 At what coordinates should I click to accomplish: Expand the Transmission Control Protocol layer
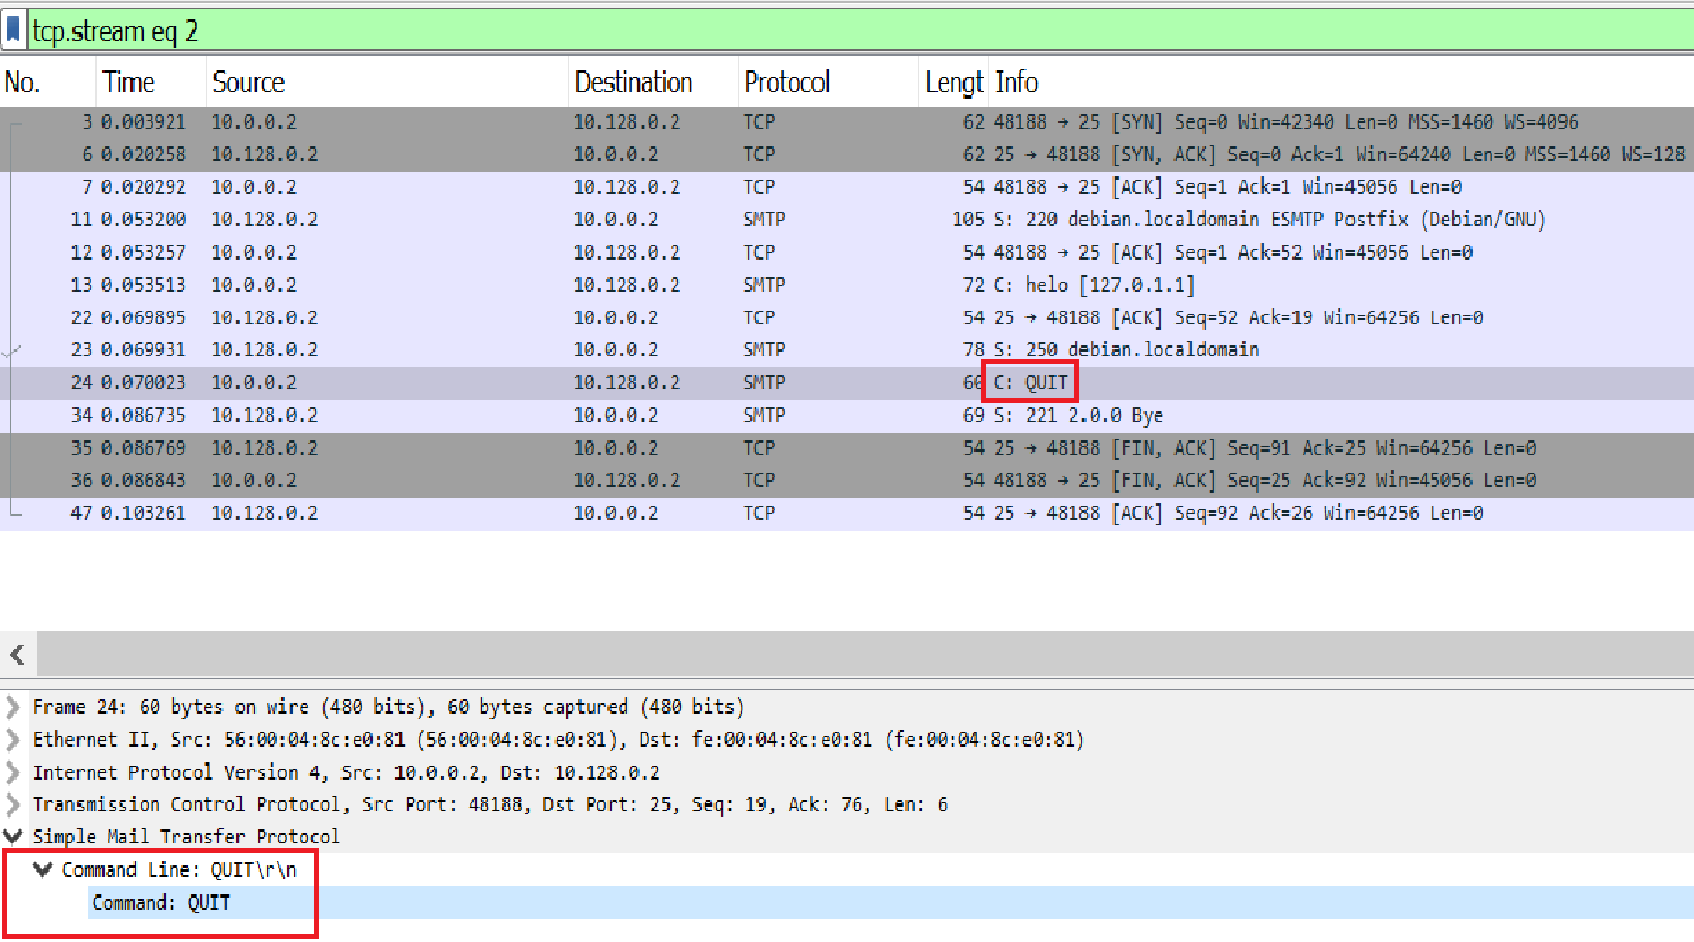[12, 804]
